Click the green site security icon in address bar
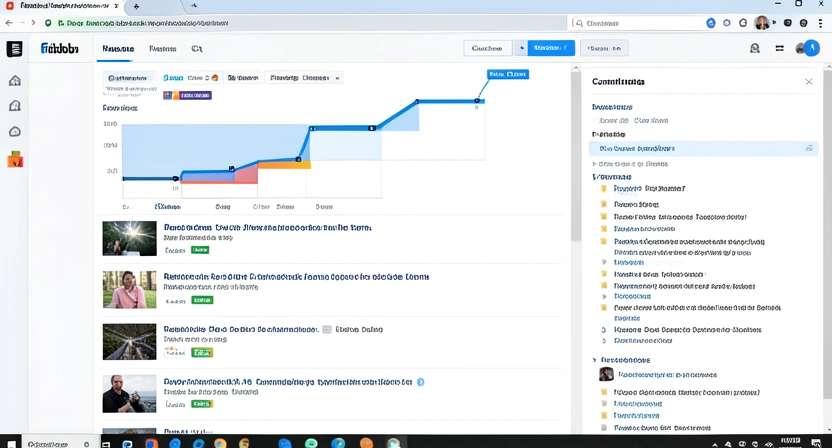 click(48, 23)
